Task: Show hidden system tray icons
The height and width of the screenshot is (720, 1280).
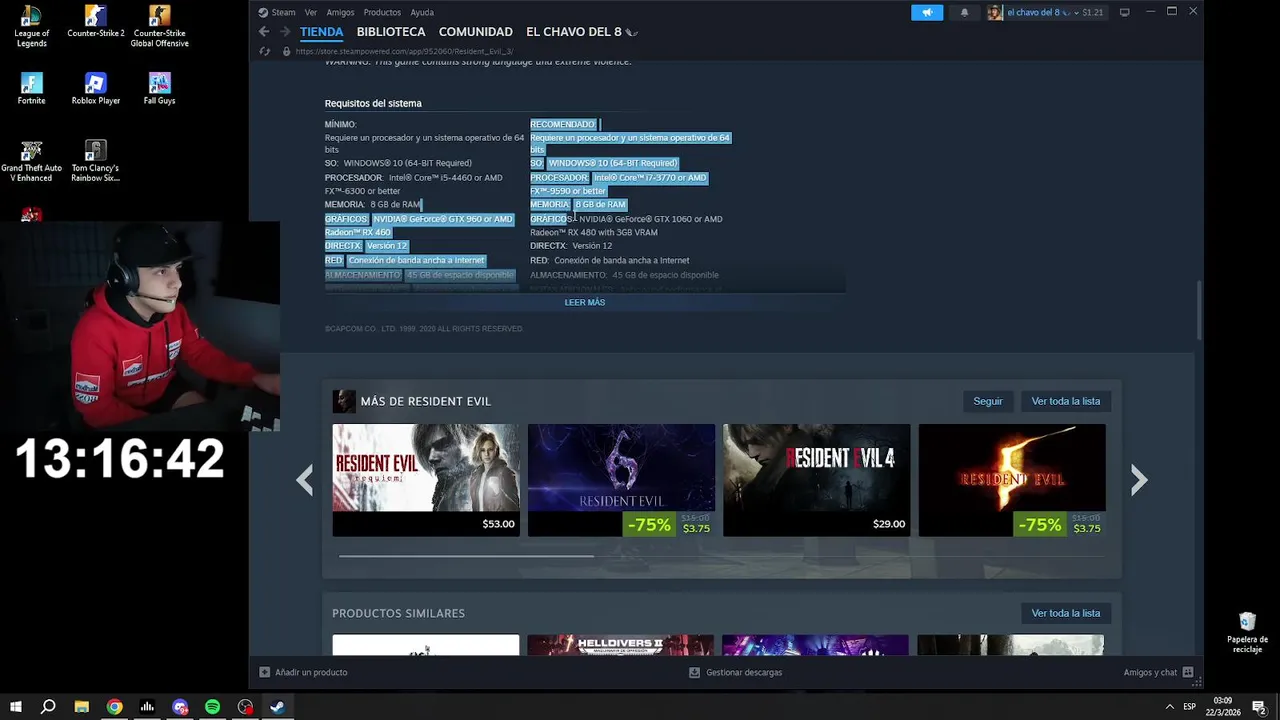Action: pyautogui.click(x=1169, y=707)
